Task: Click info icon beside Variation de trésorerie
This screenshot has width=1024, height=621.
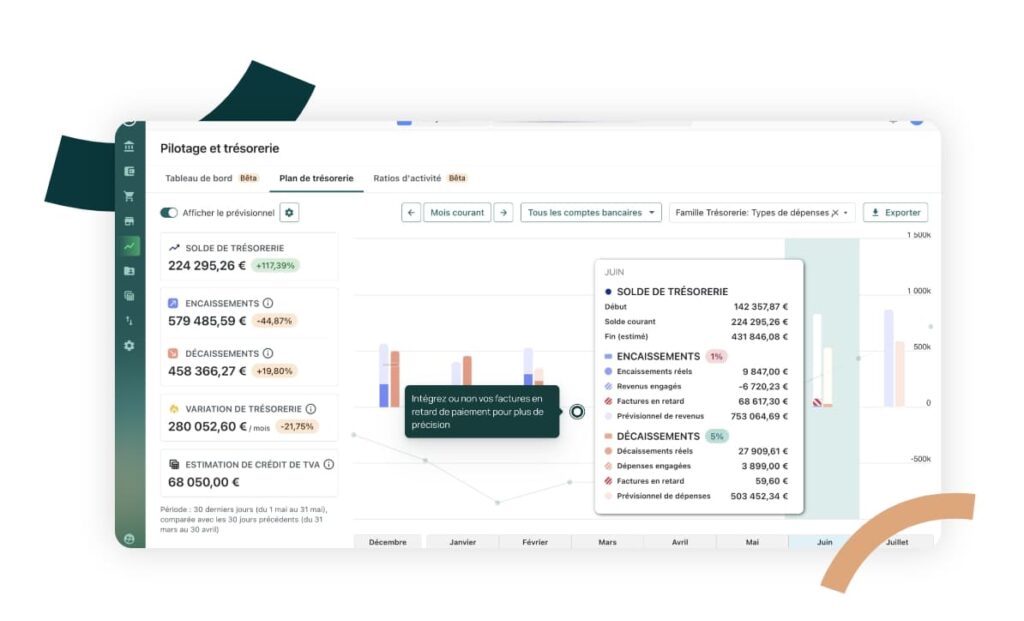Action: click(311, 408)
